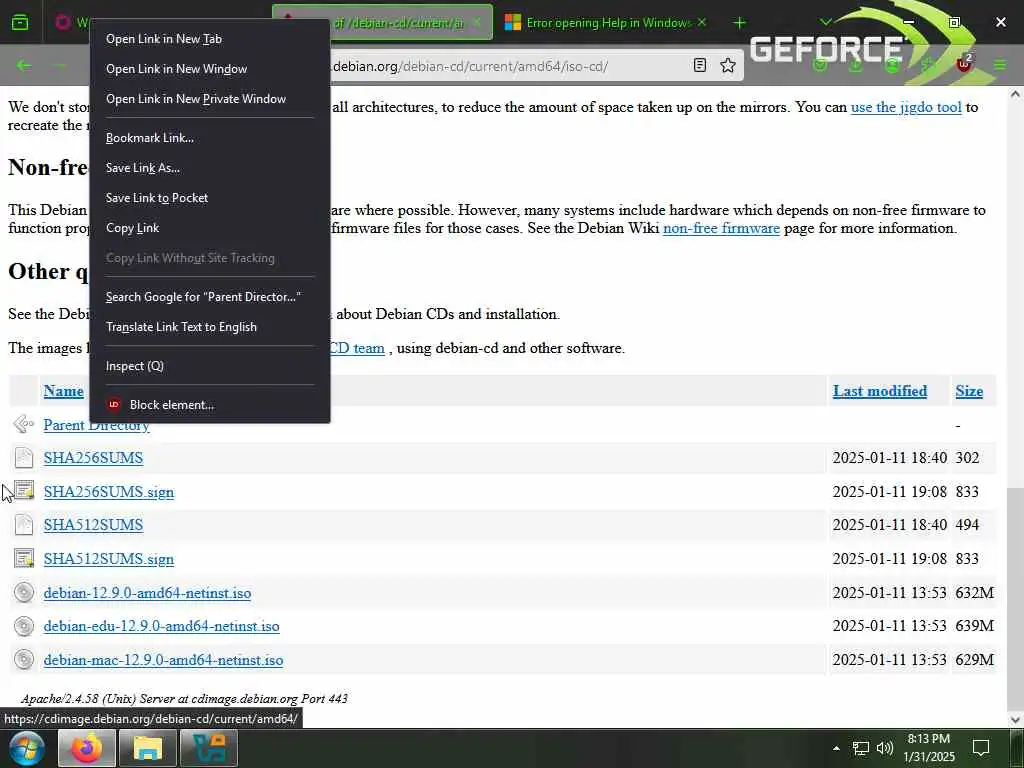Image resolution: width=1024 pixels, height=768 pixels.
Task: Close the Error opening Help tab
Action: coord(702,23)
